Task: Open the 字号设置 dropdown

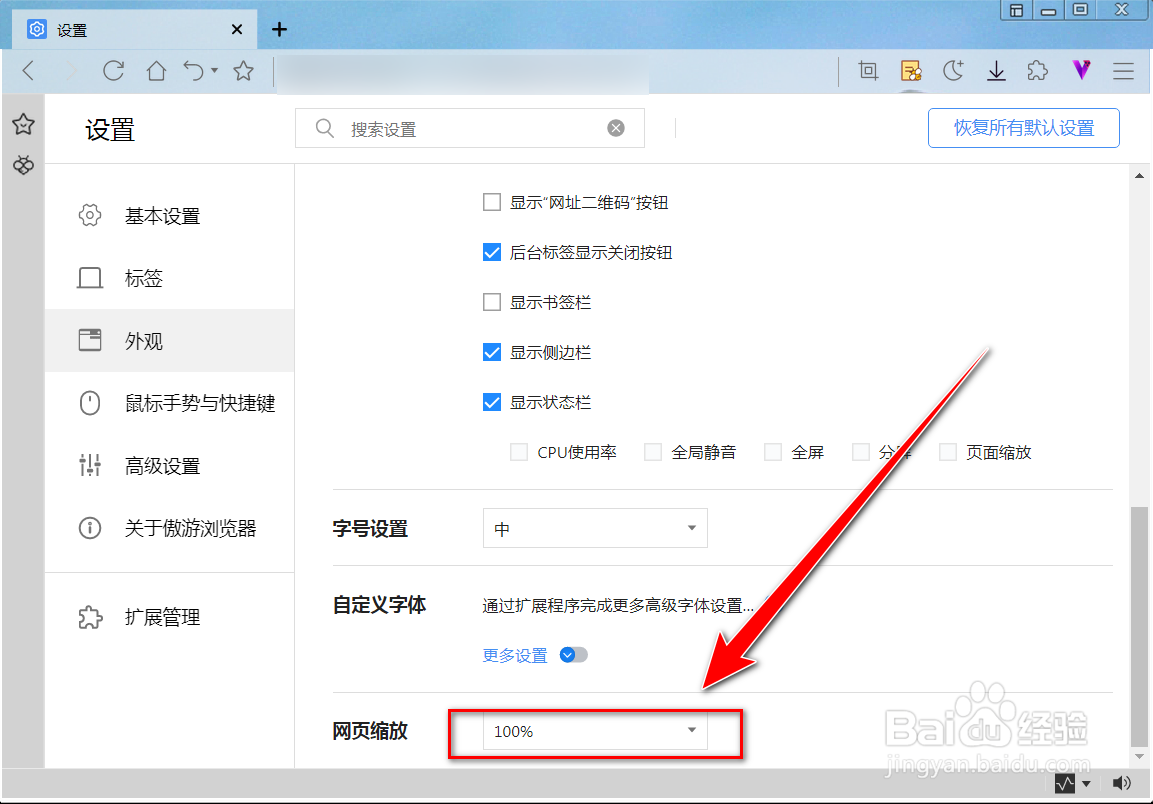Action: click(x=595, y=528)
